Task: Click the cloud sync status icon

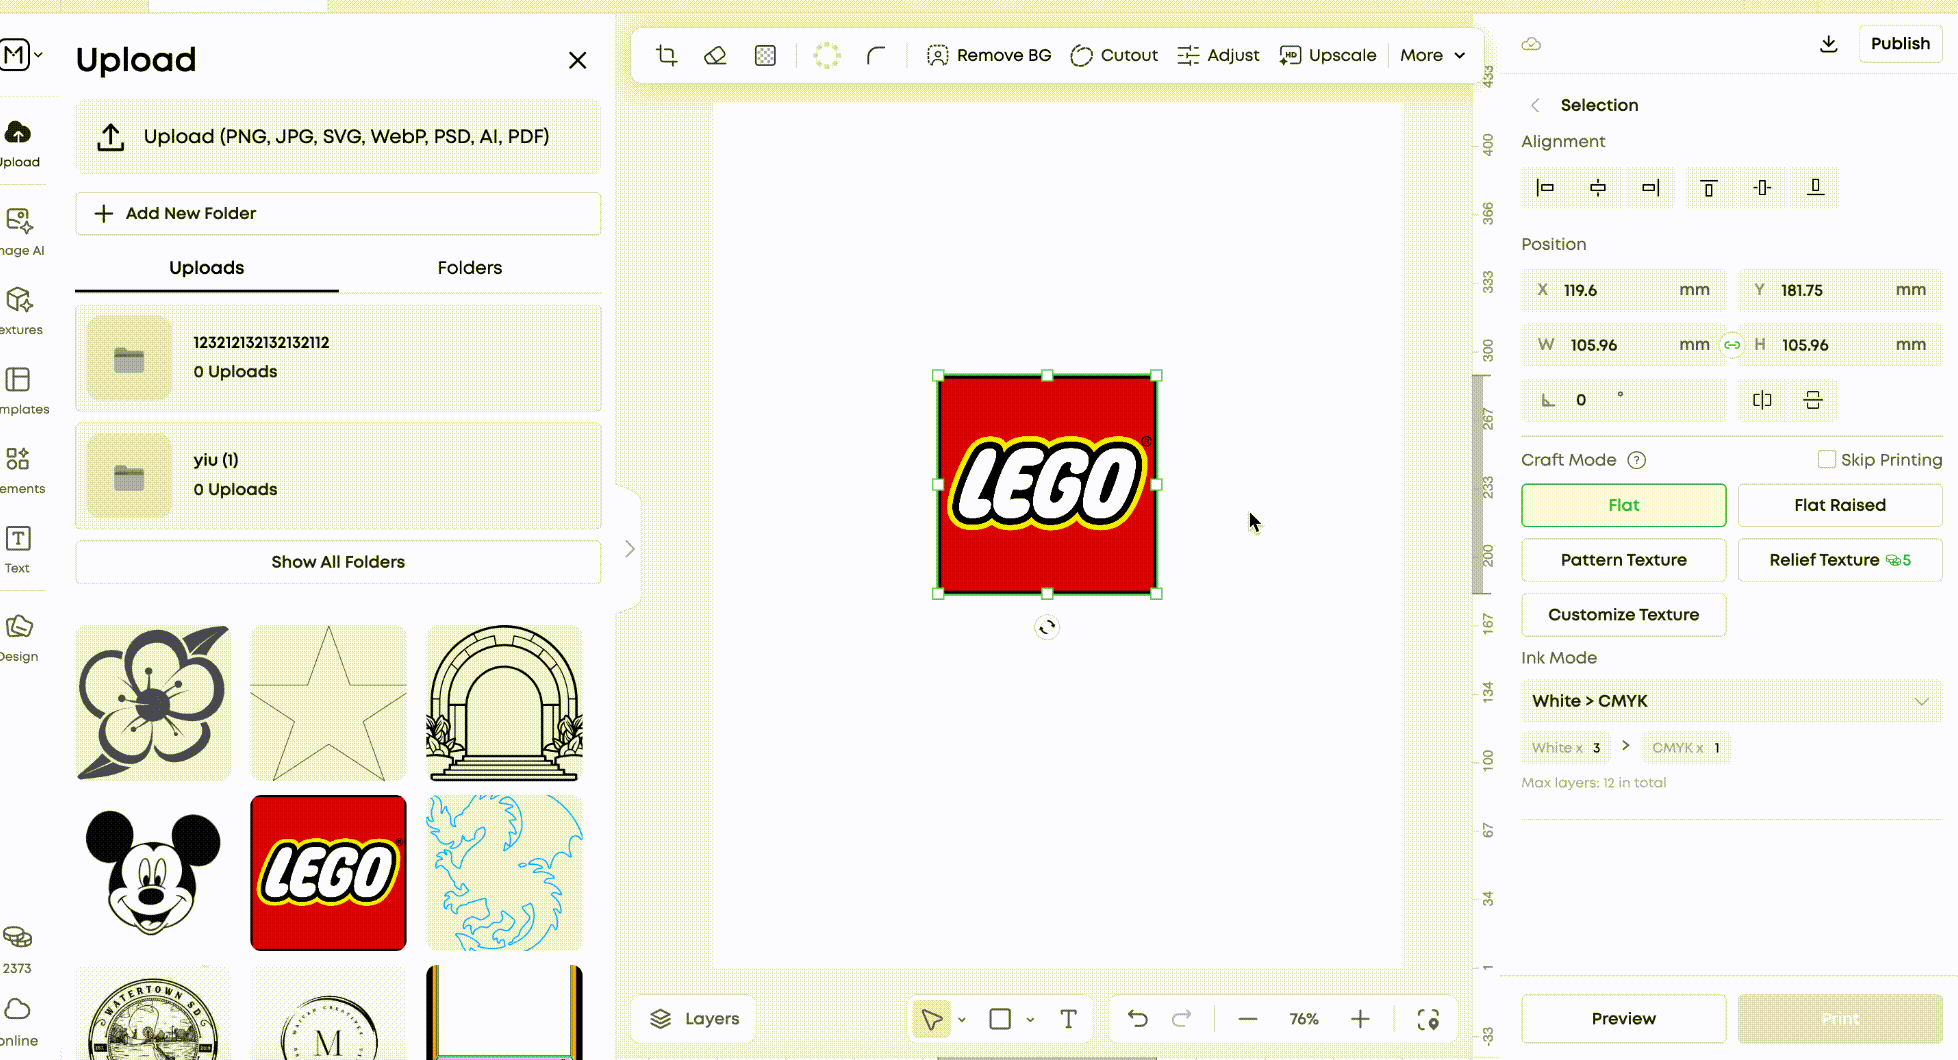Action: [x=1531, y=44]
